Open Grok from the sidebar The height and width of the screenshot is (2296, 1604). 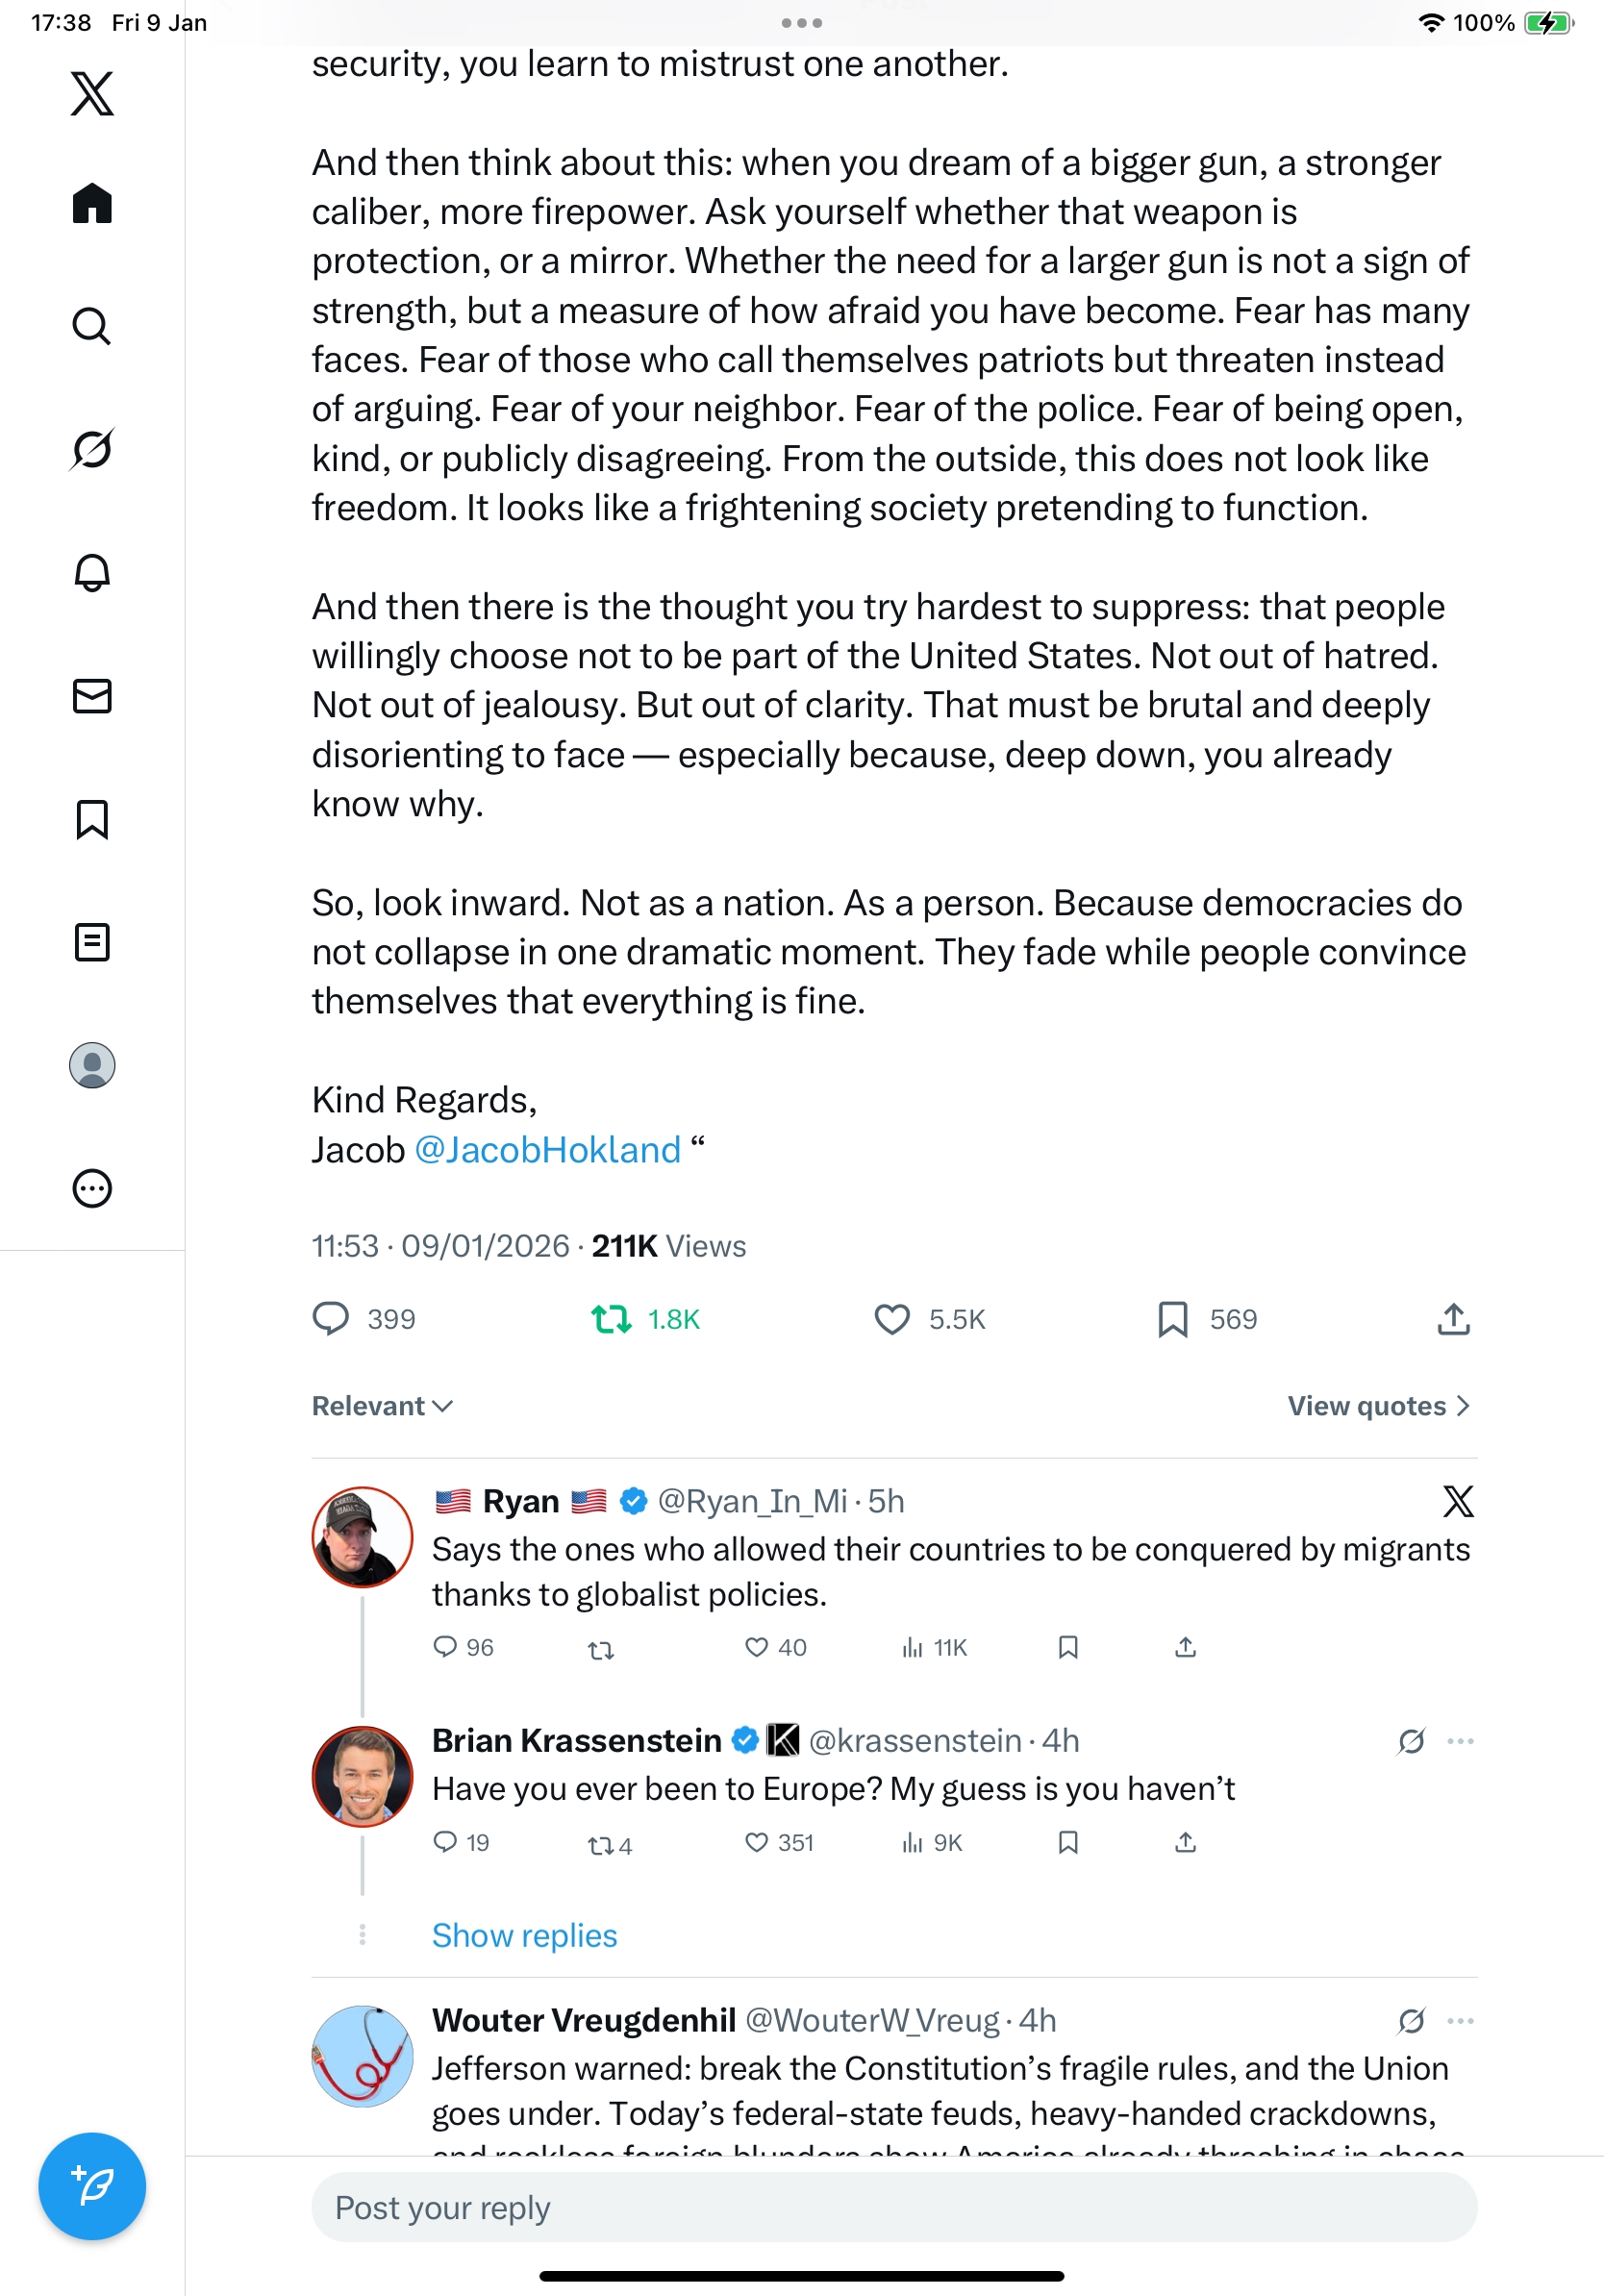92,449
